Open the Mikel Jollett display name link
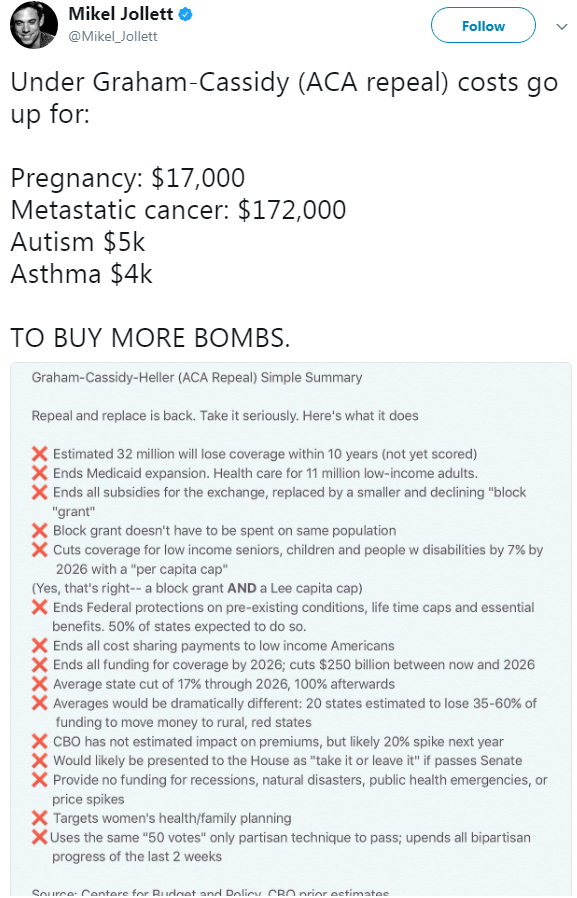 pyautogui.click(x=121, y=14)
